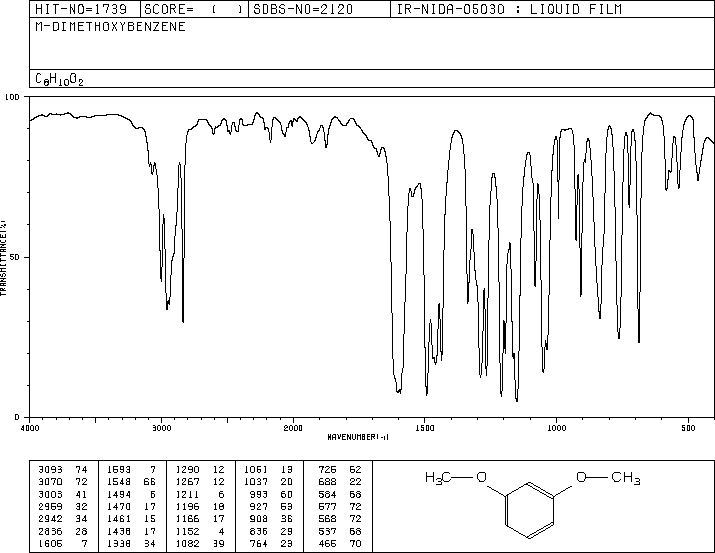Click the 0 tick on transmittance axis
Screen dimensions: 715x553
(x=17, y=417)
